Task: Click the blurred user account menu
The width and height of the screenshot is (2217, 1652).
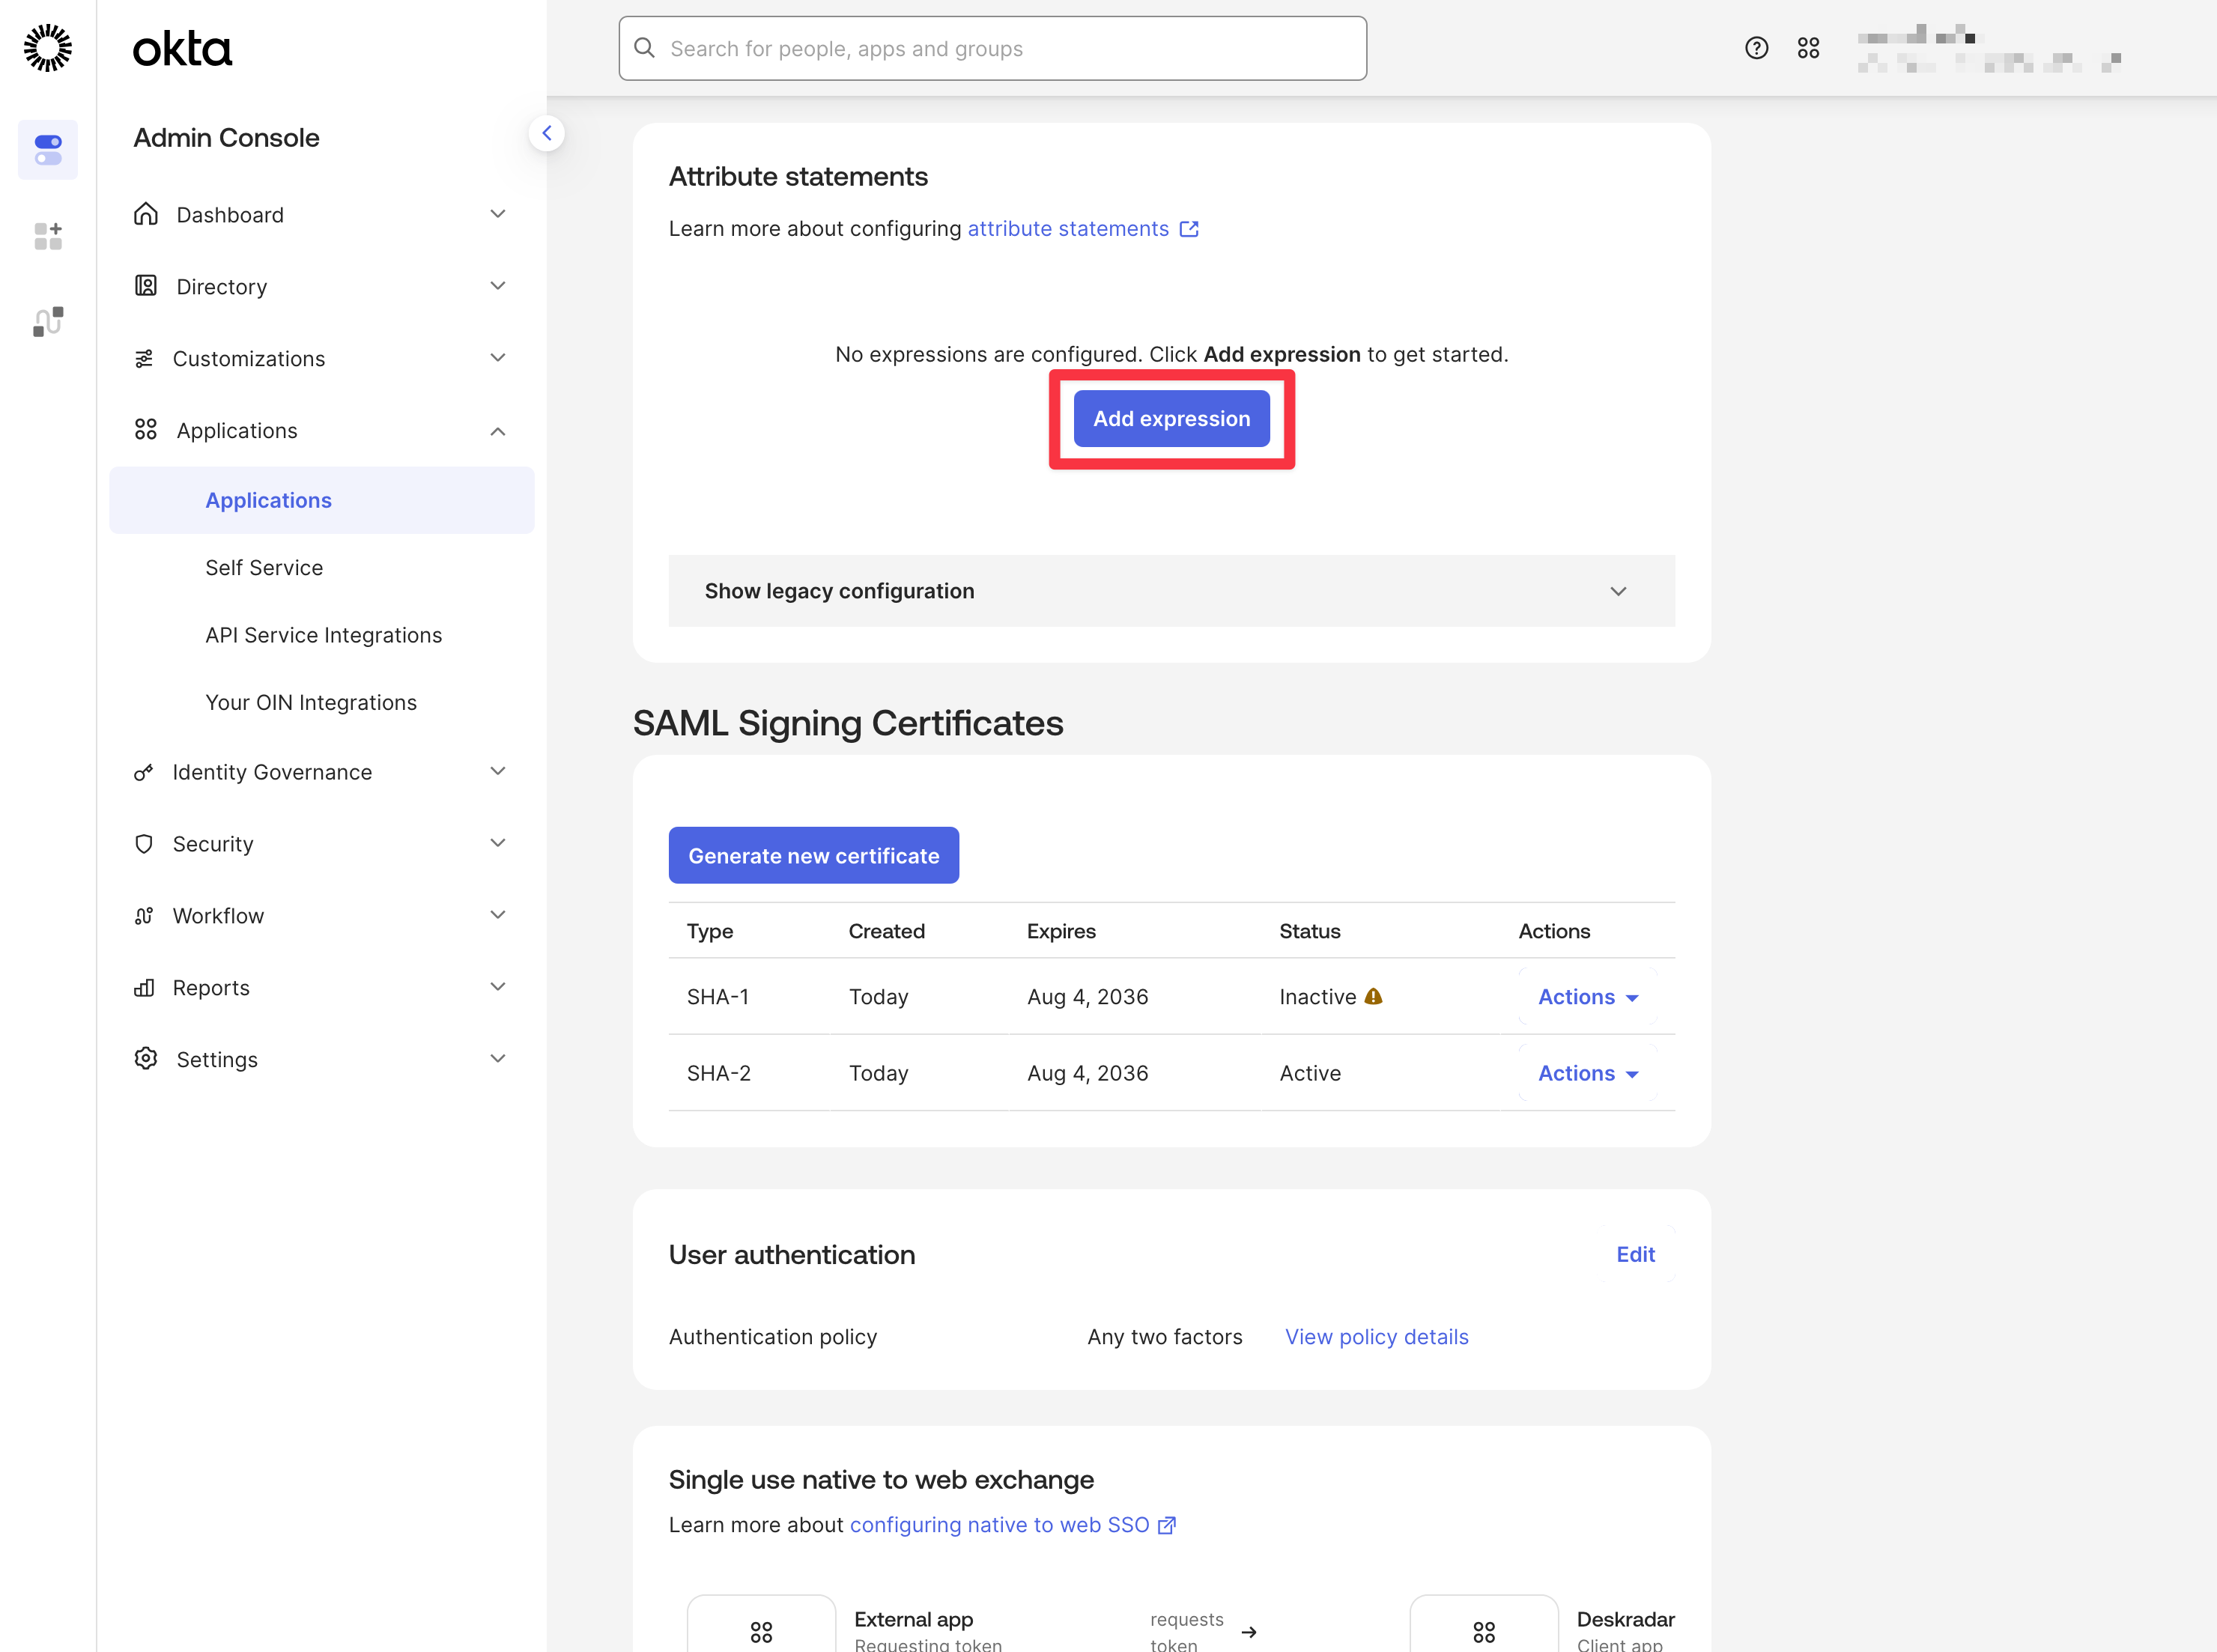Action: point(1989,48)
